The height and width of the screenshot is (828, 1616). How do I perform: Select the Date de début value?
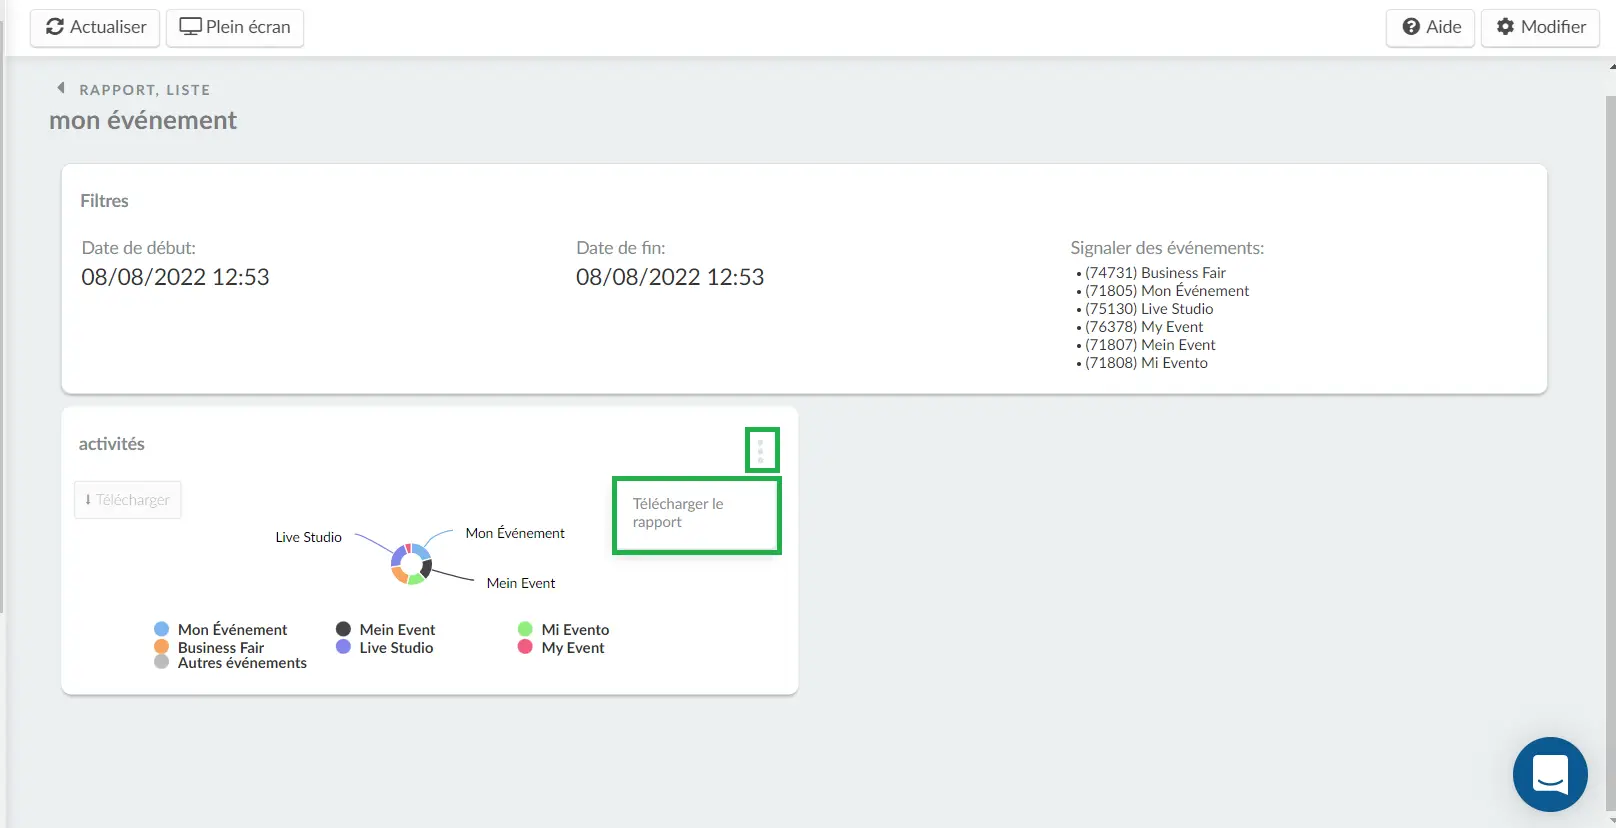[x=175, y=277]
